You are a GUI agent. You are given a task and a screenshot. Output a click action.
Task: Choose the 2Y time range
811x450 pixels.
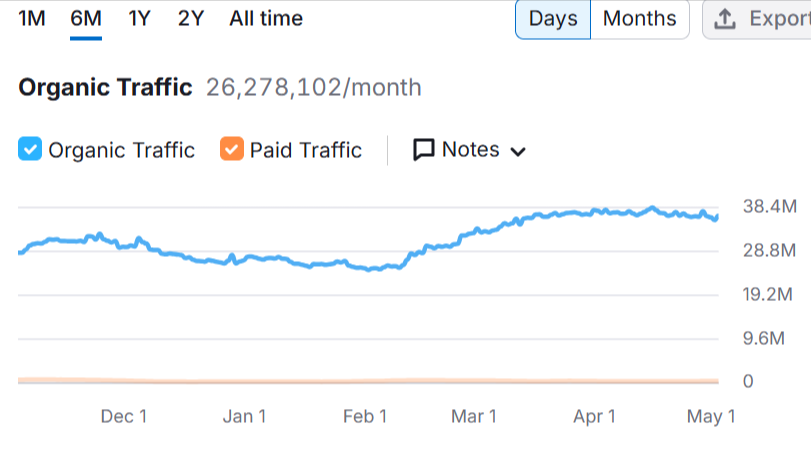pos(190,19)
